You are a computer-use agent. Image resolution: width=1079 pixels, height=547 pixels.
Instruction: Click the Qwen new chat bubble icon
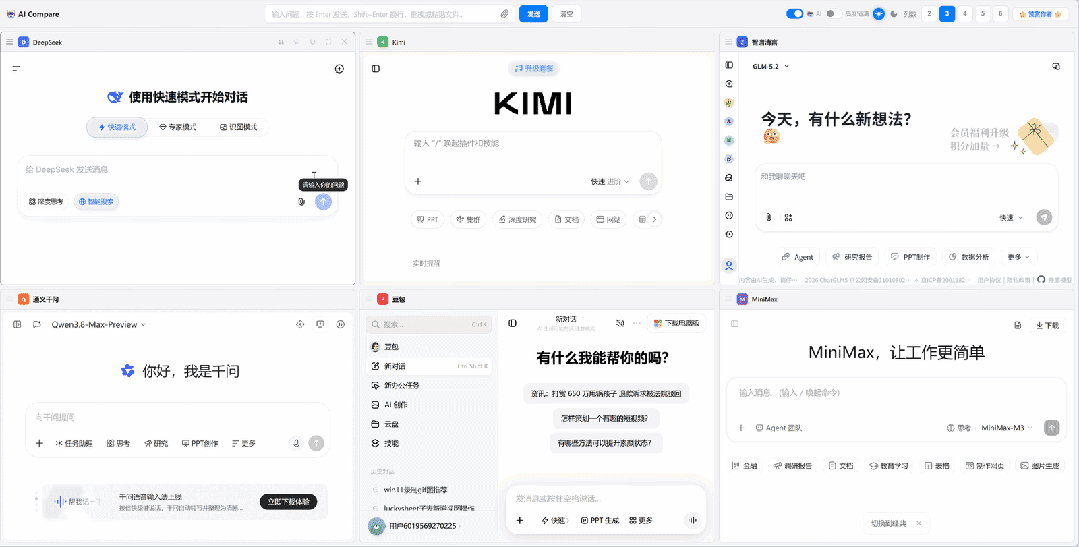[x=36, y=324]
